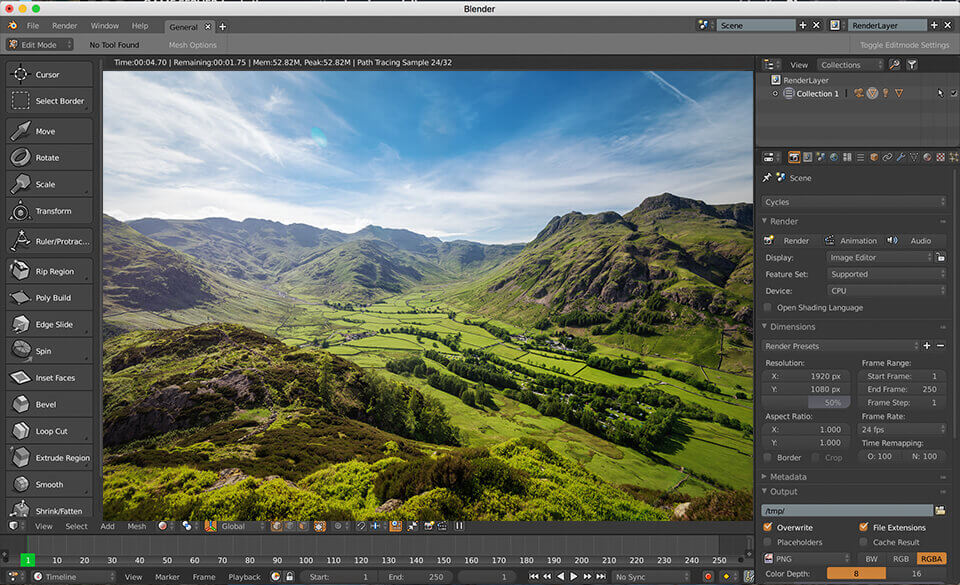The width and height of the screenshot is (960, 585).
Task: Open the Modifier properties wrench tab
Action: pyautogui.click(x=902, y=157)
